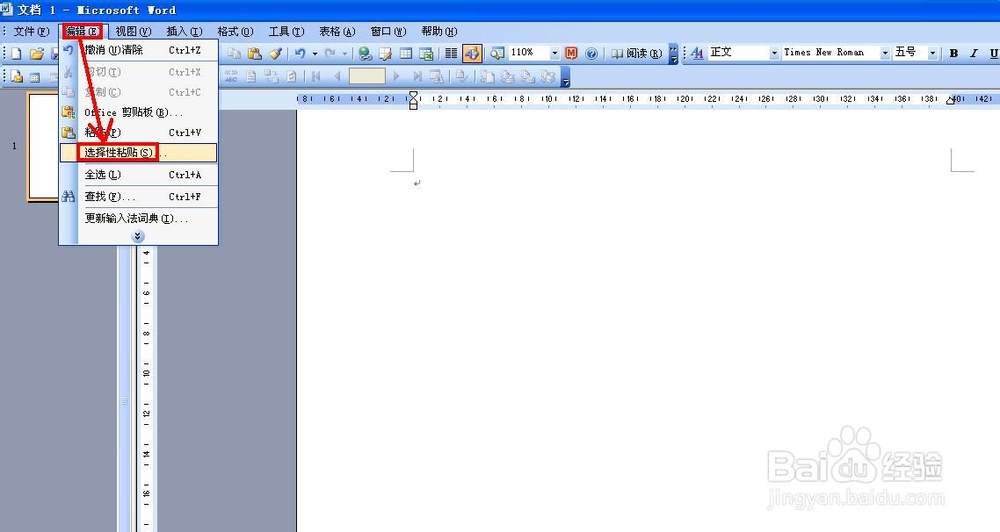Screen dimensions: 1000x532
Task: Click the Paste clipboard toolbar icon
Action: 254,54
